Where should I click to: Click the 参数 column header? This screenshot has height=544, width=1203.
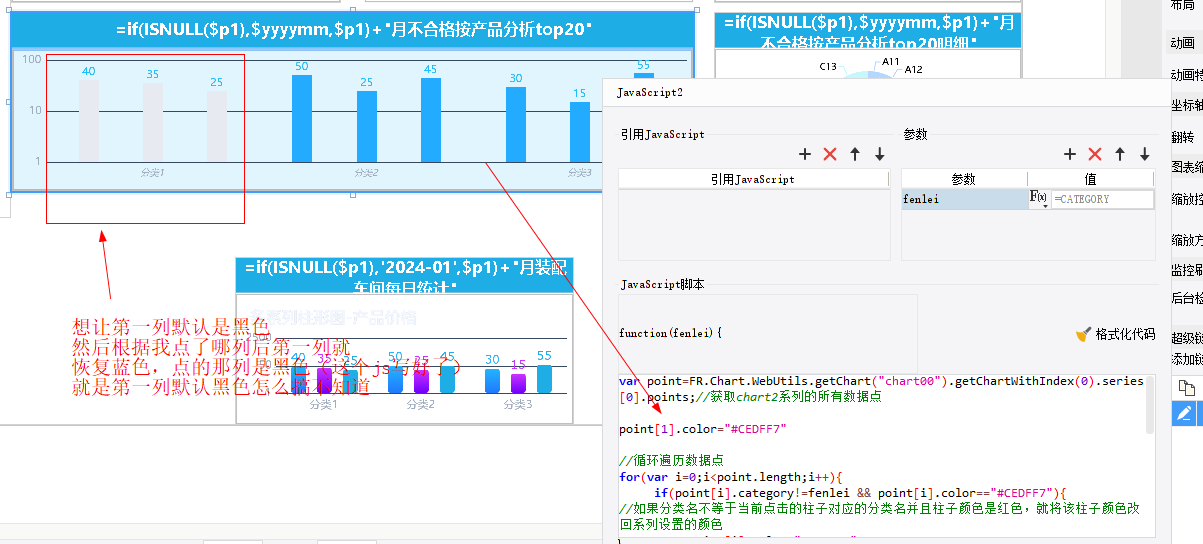[963, 179]
